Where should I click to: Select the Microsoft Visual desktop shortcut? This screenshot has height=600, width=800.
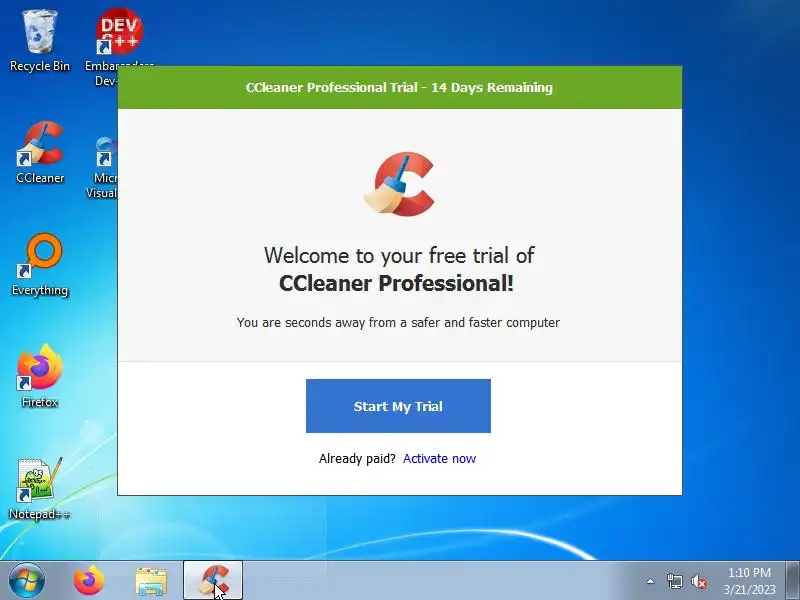(x=104, y=167)
